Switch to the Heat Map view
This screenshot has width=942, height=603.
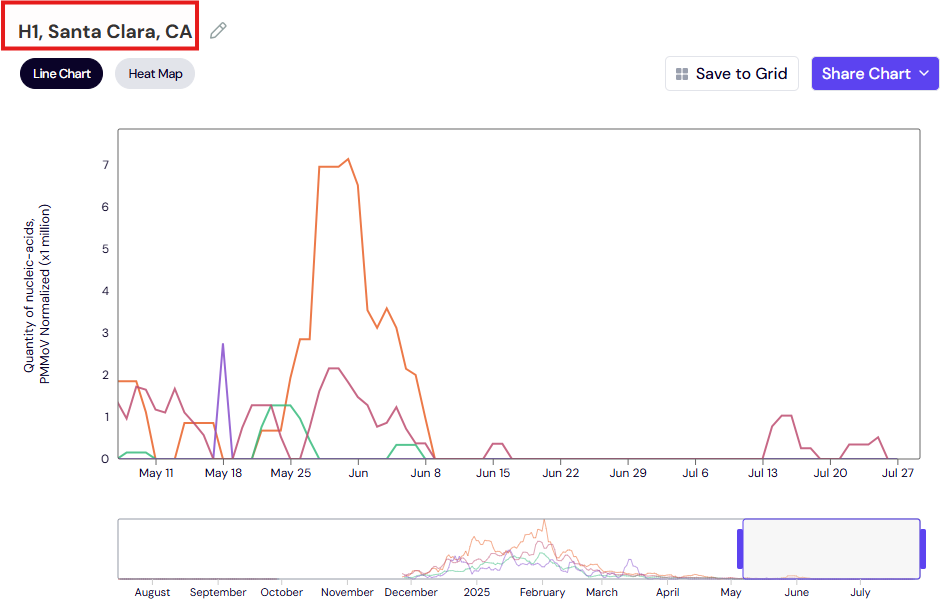[155, 74]
